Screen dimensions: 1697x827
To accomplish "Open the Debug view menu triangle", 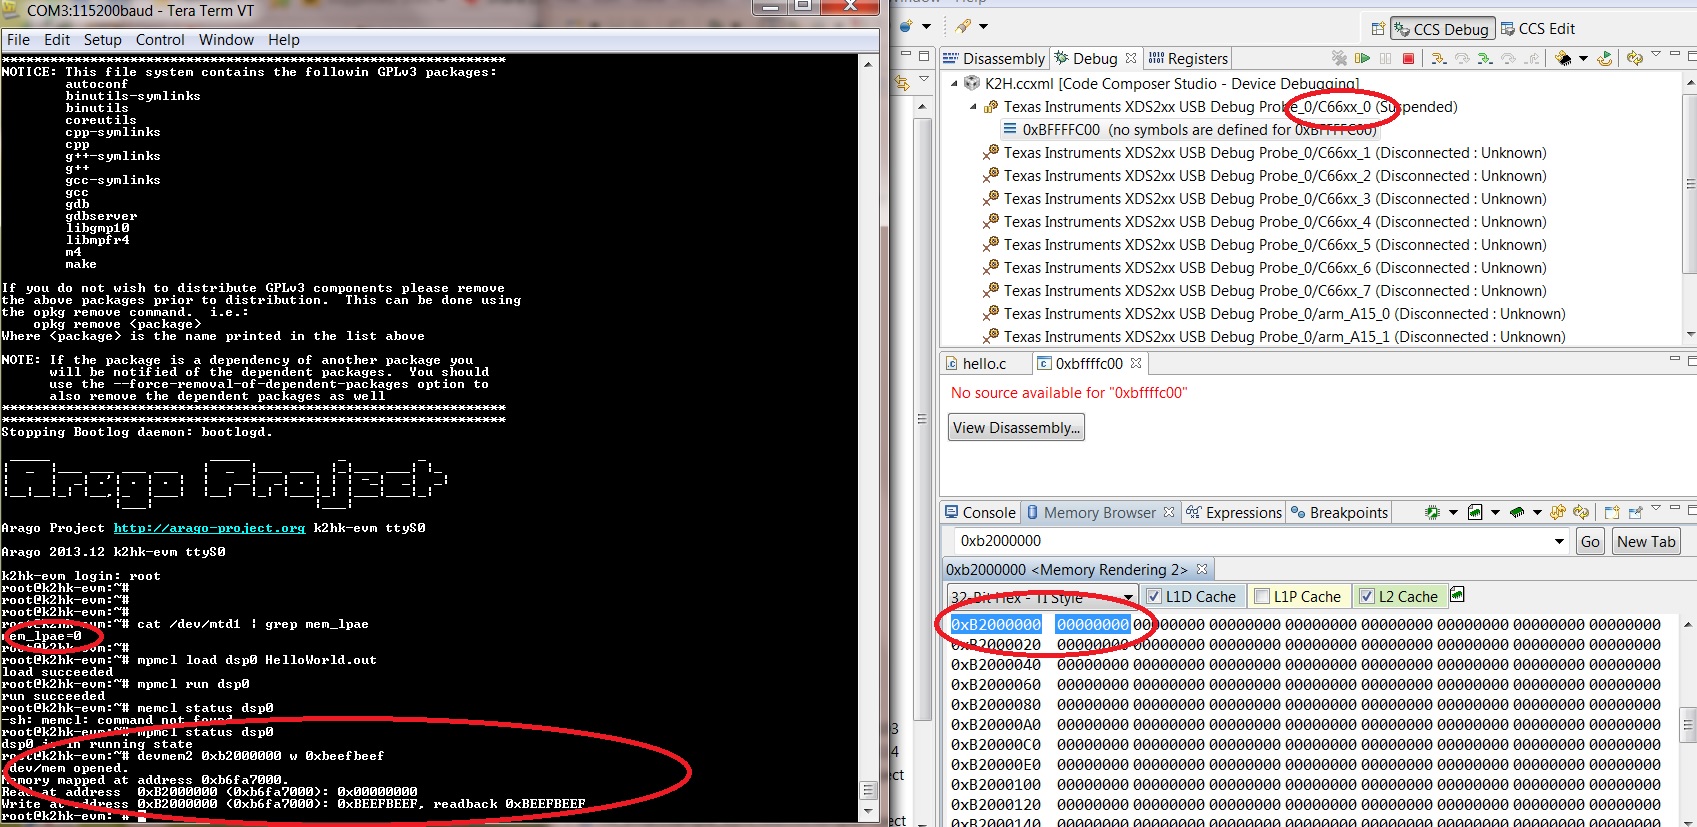I will point(1655,54).
